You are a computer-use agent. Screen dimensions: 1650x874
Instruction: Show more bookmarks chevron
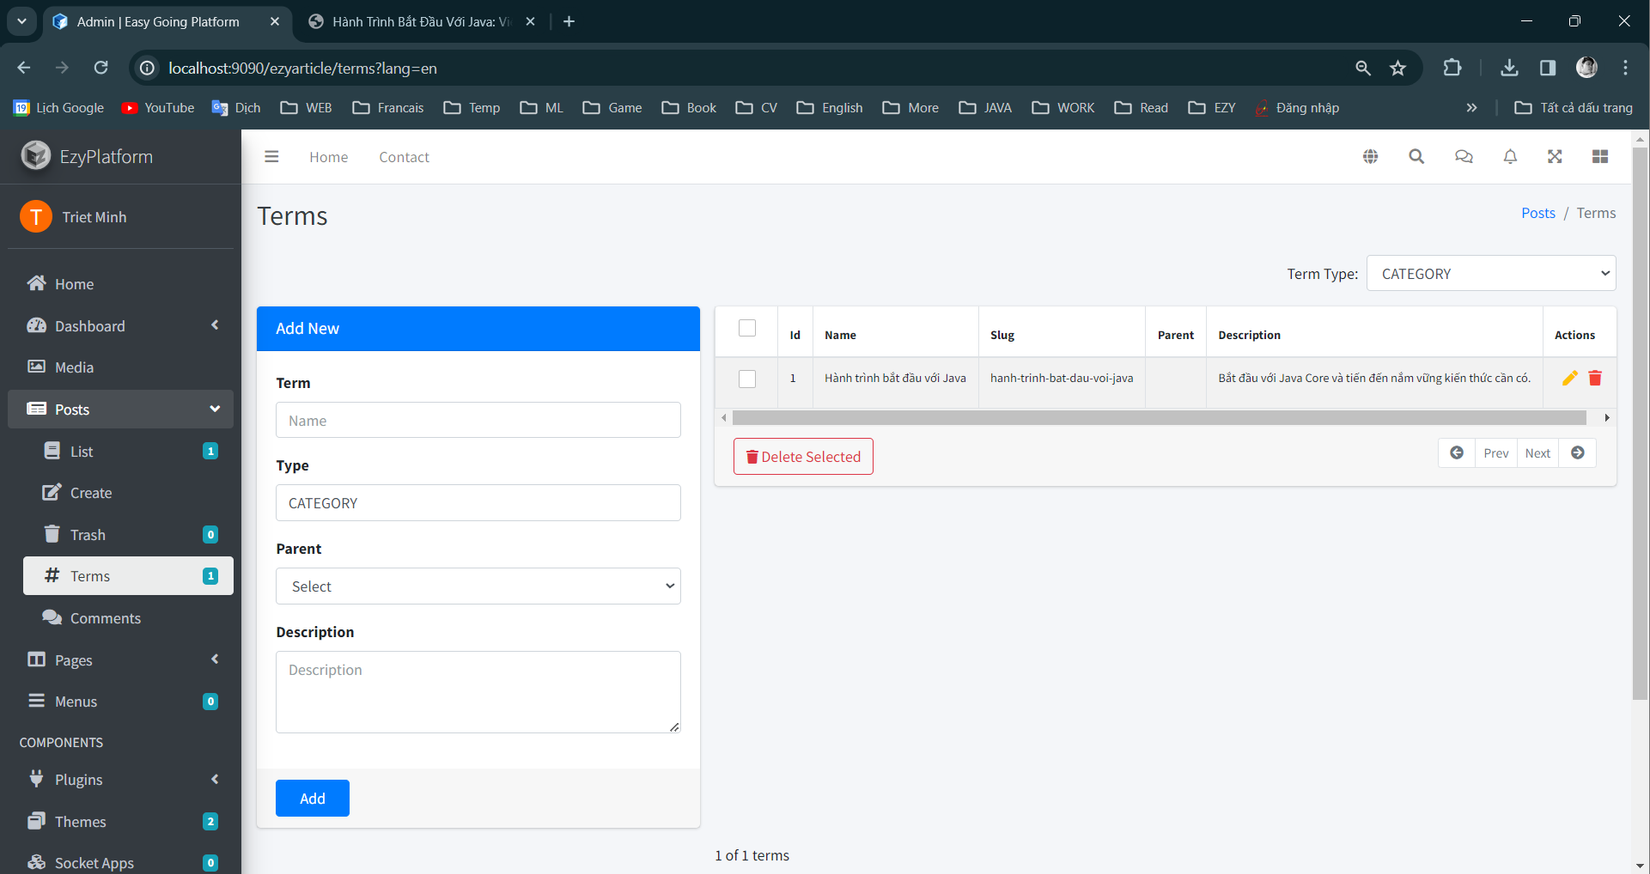pyautogui.click(x=1471, y=108)
